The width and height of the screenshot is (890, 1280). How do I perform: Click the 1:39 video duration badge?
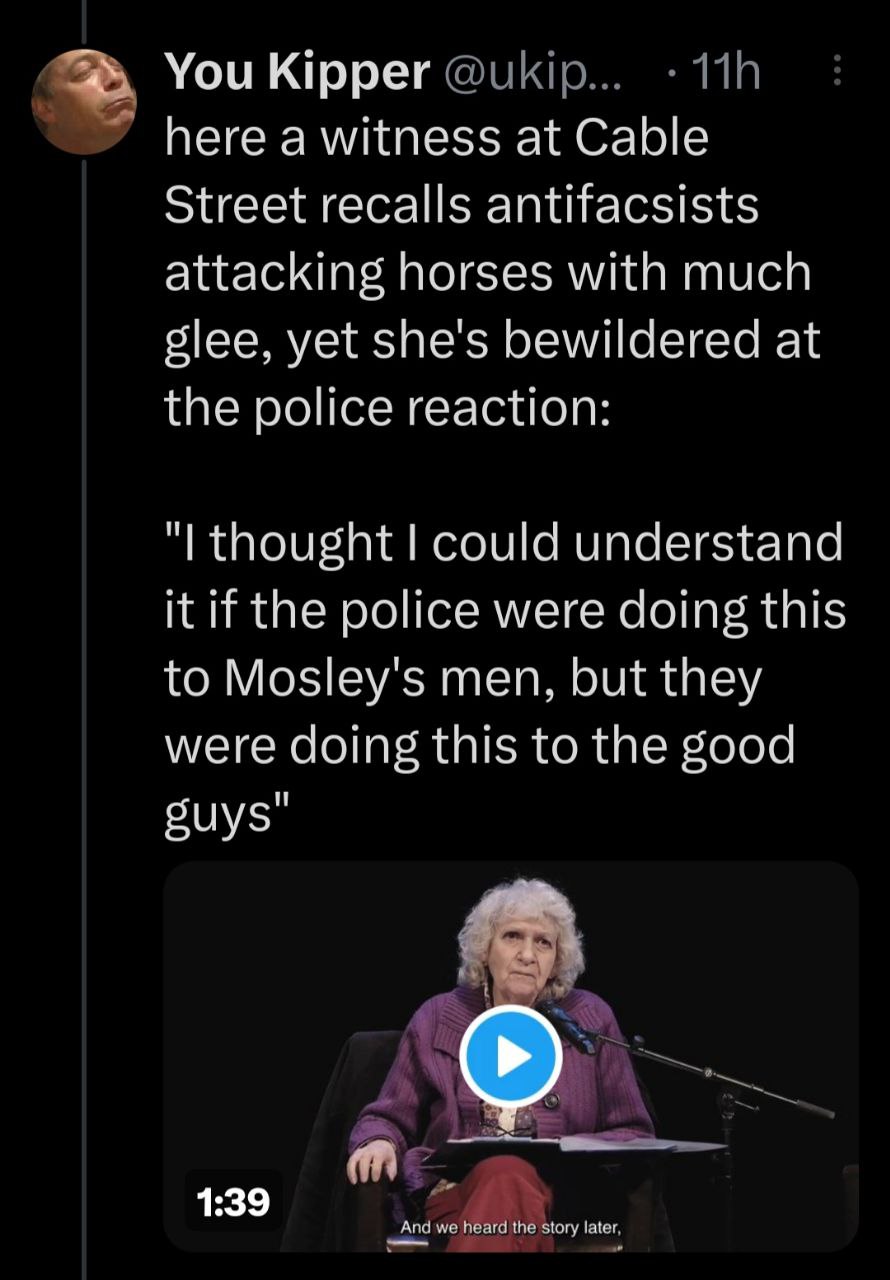[x=234, y=1201]
